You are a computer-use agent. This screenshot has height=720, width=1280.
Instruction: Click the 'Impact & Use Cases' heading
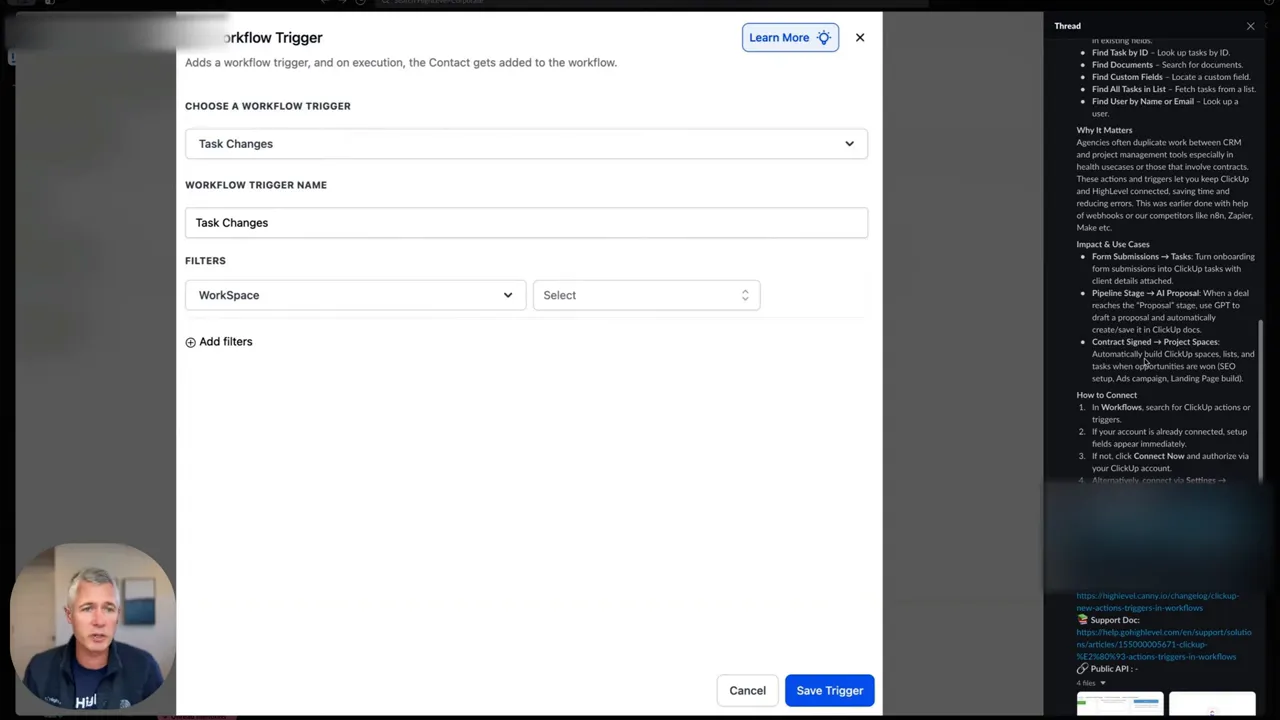(1113, 244)
